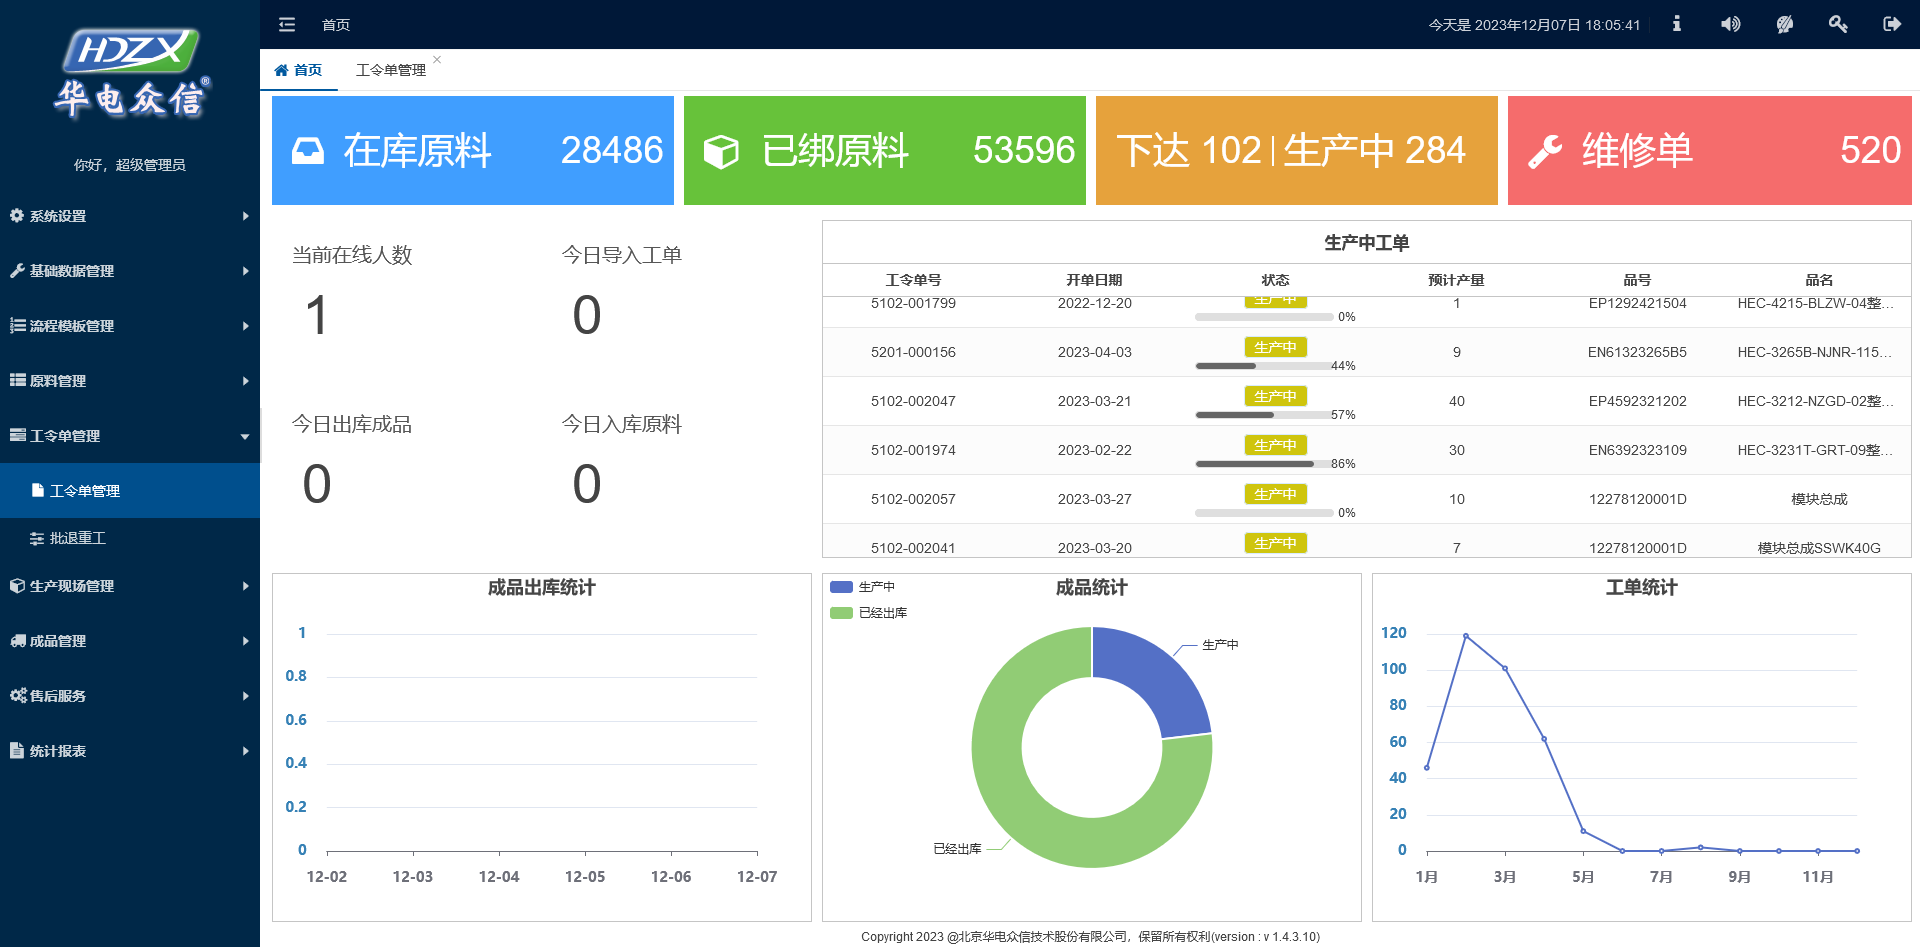Expand the 基础数据管理 menu
The height and width of the screenshot is (947, 1920).
130,271
